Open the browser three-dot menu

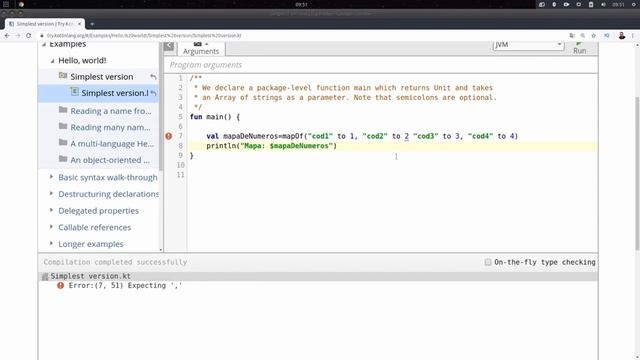point(633,36)
